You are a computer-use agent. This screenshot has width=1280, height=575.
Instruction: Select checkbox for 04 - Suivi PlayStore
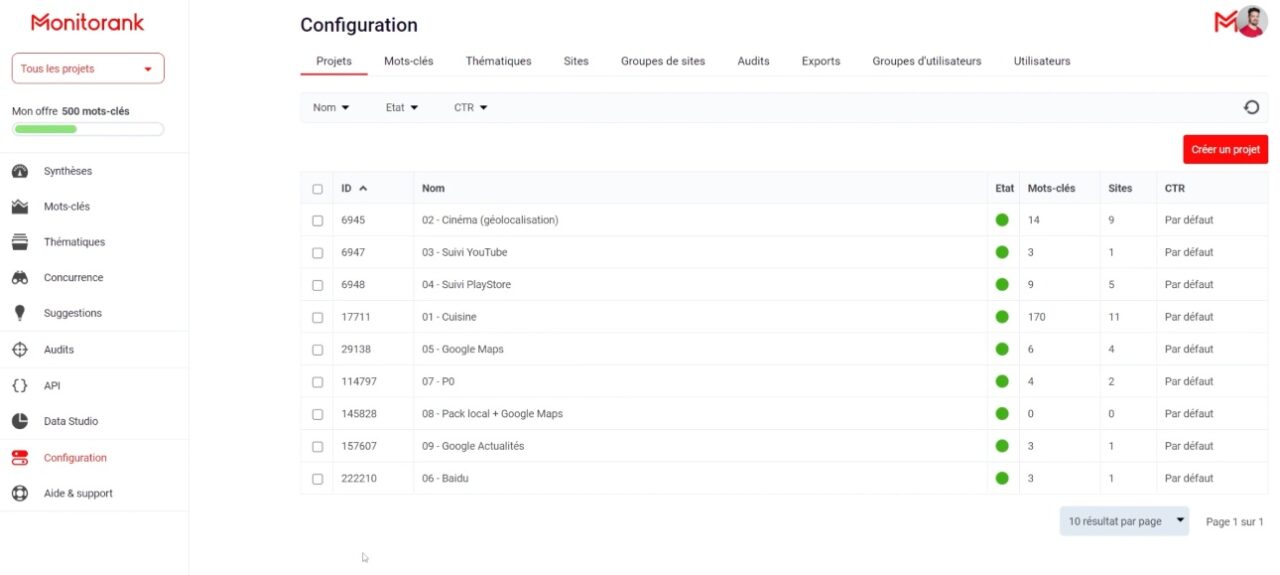click(x=317, y=285)
